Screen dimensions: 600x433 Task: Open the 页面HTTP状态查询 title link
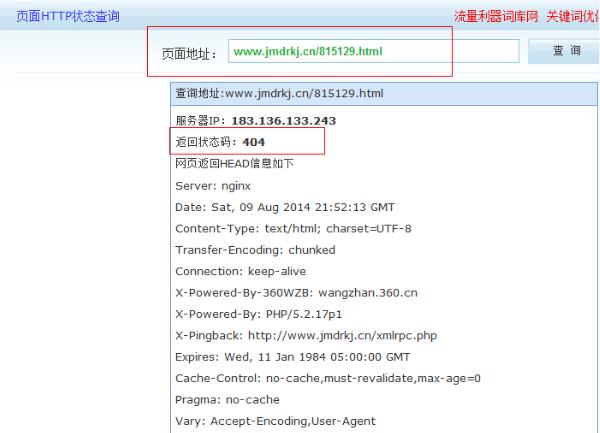[x=68, y=16]
